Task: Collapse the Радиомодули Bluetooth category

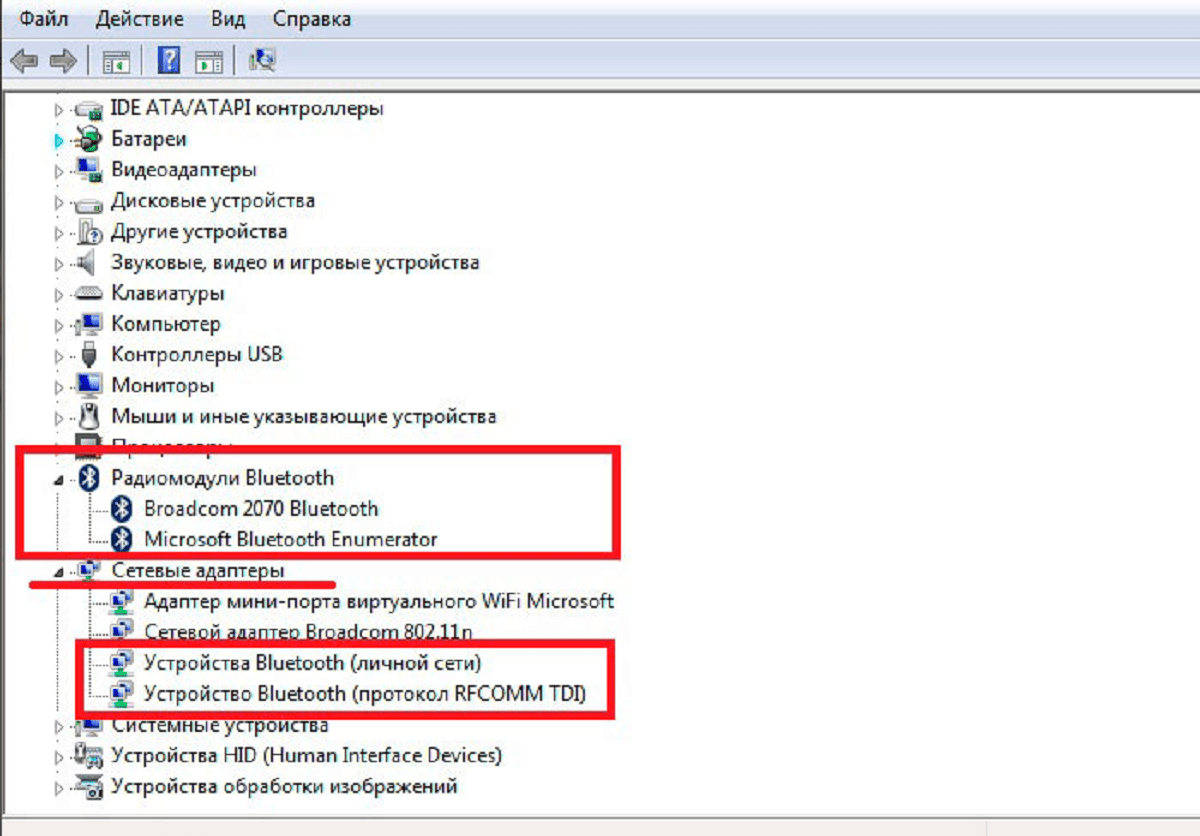Action: (58, 480)
